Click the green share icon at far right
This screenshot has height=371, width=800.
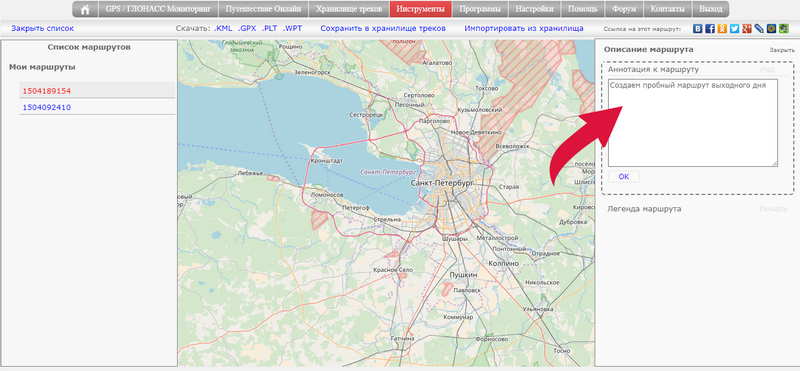(x=784, y=29)
